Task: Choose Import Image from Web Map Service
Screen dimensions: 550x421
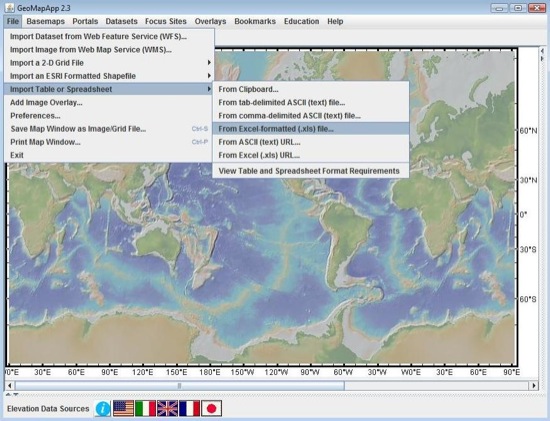Action: click(x=108, y=50)
